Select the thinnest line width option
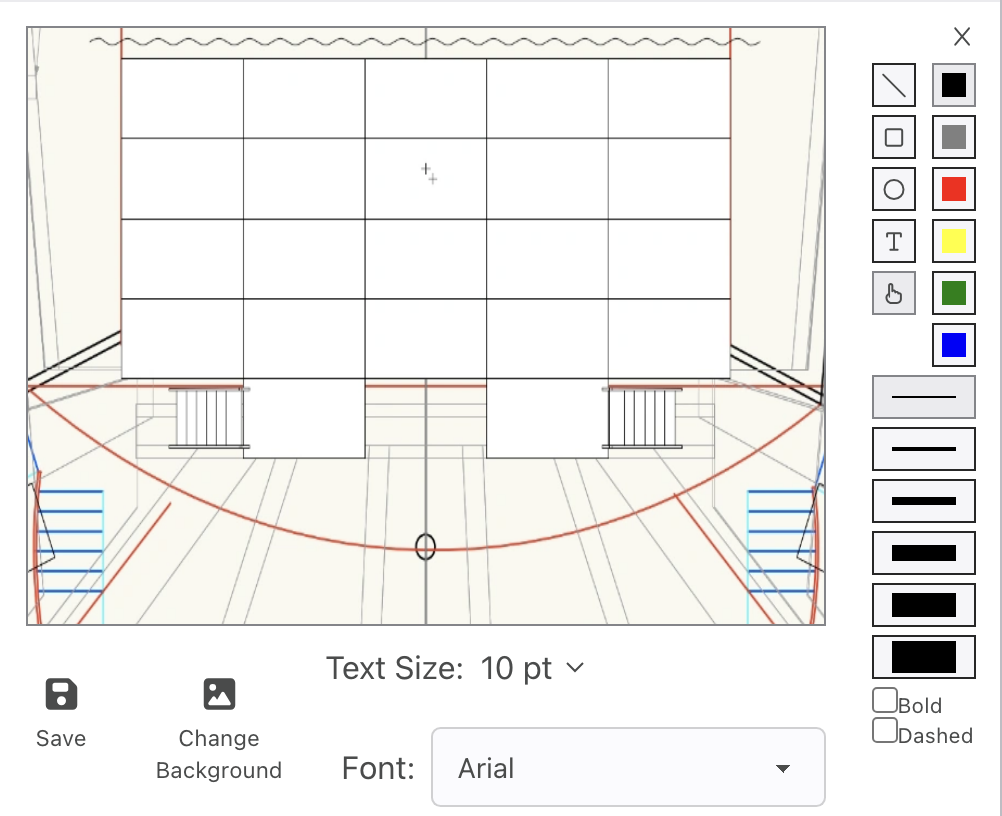This screenshot has width=1002, height=816. click(924, 397)
